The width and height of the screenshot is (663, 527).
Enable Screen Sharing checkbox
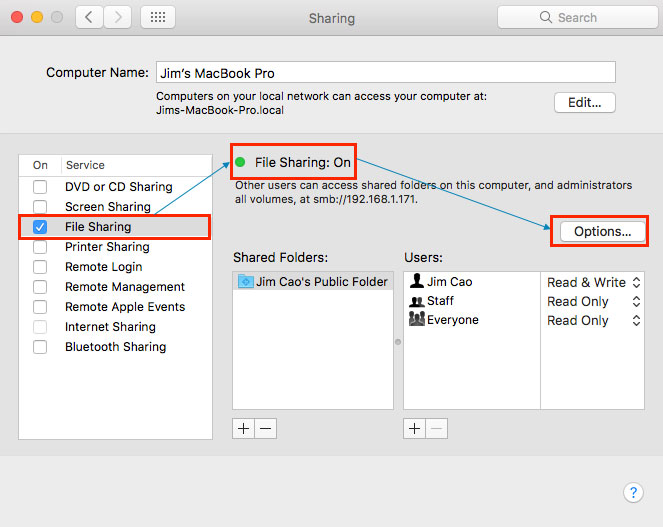(x=40, y=206)
